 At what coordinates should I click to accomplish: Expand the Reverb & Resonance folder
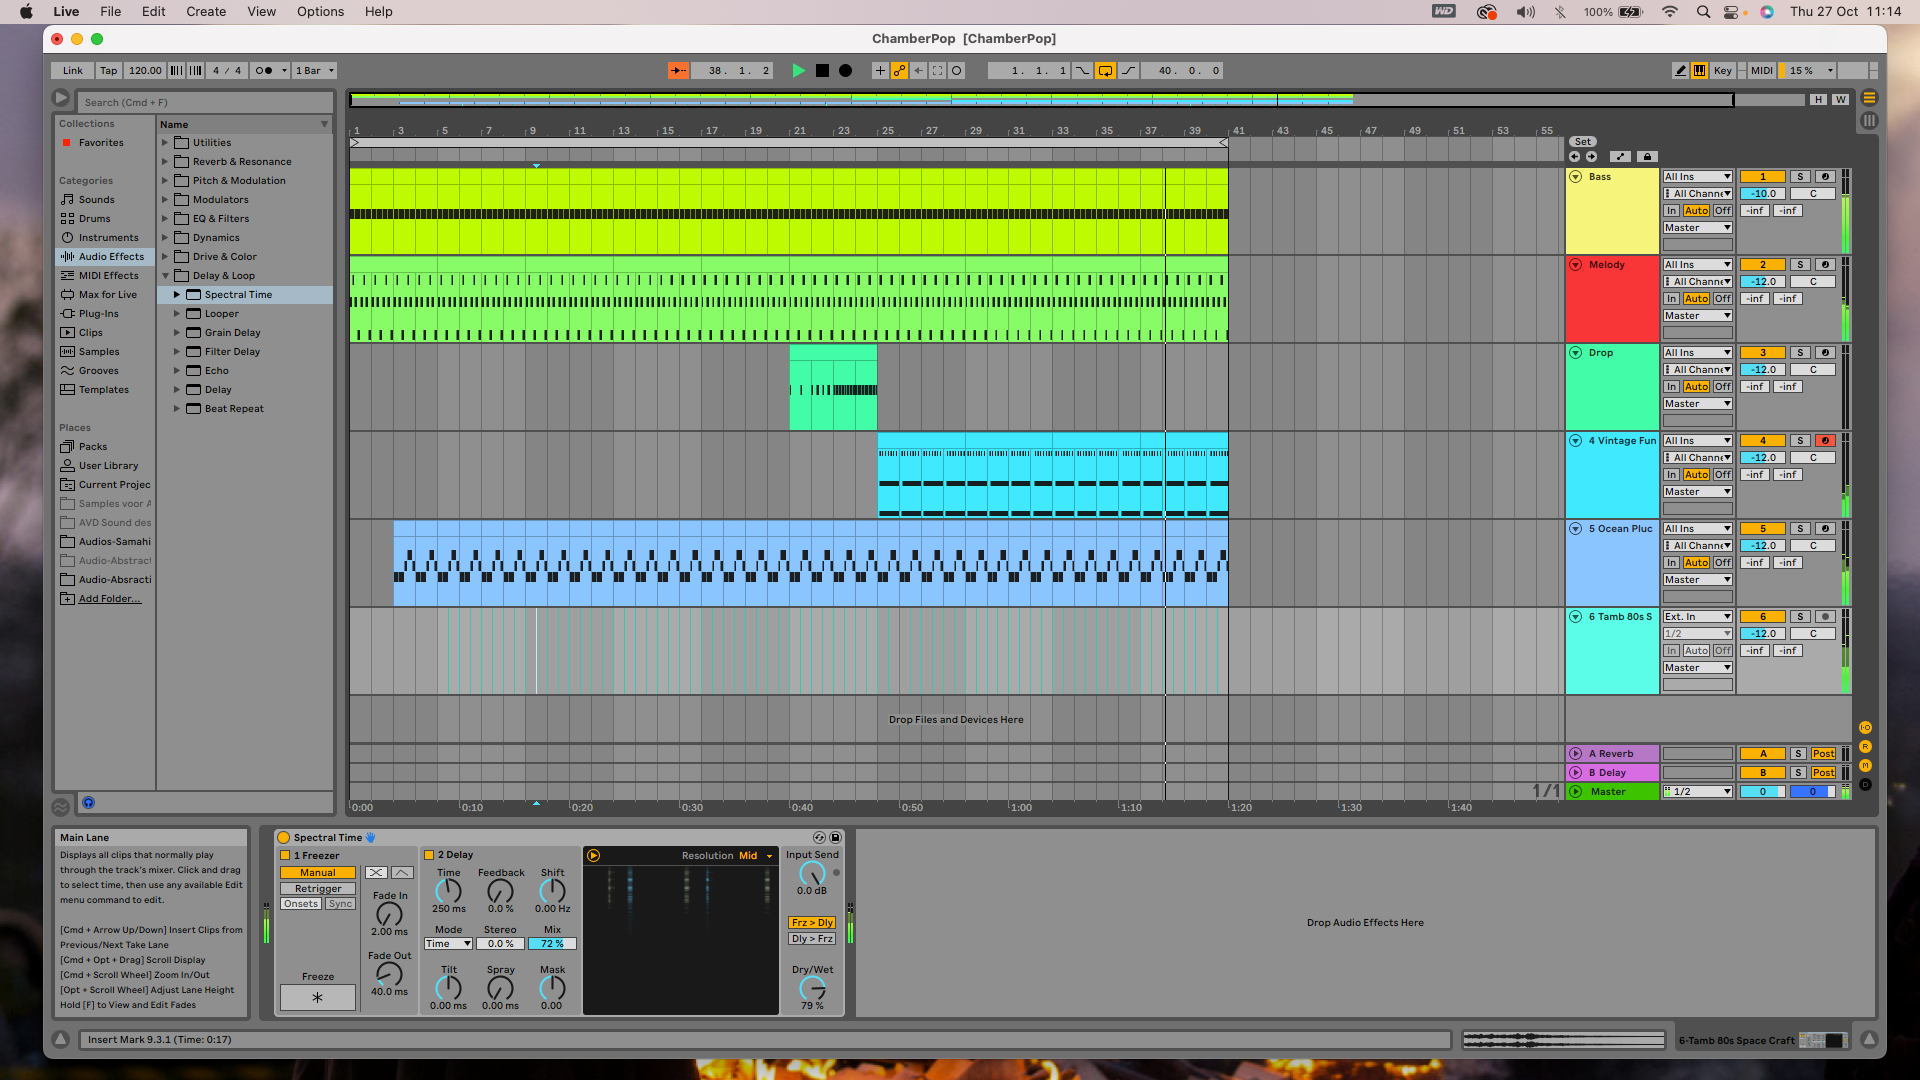click(166, 162)
